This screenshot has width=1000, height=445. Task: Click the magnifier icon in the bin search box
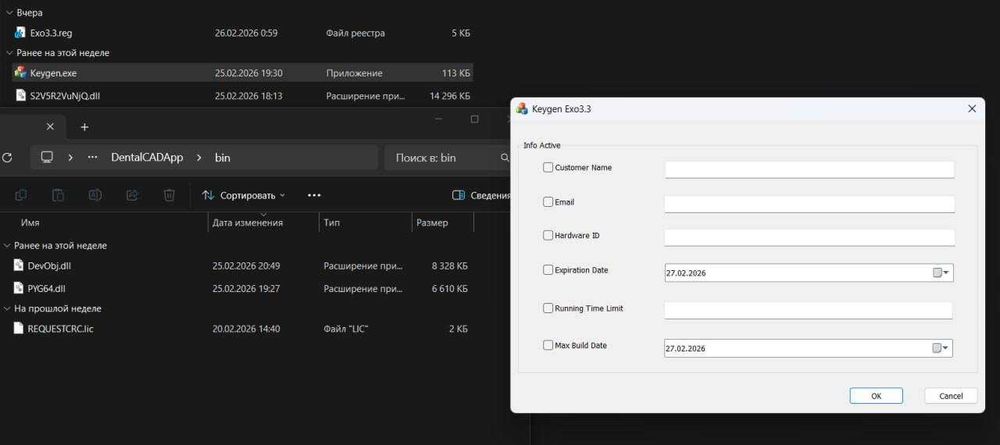(503, 157)
